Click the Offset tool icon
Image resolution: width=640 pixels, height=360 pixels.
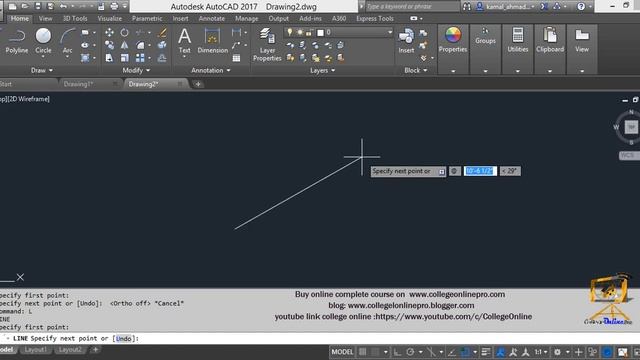tap(162, 58)
